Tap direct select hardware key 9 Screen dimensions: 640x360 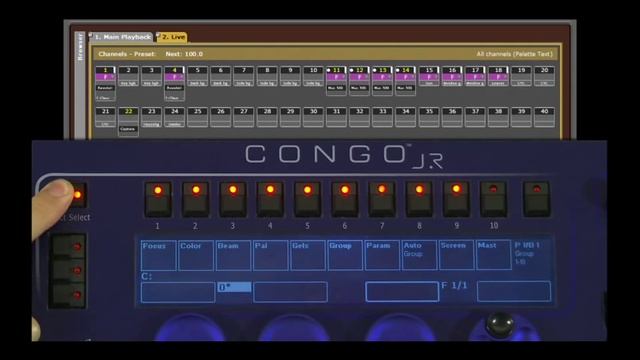(456, 199)
